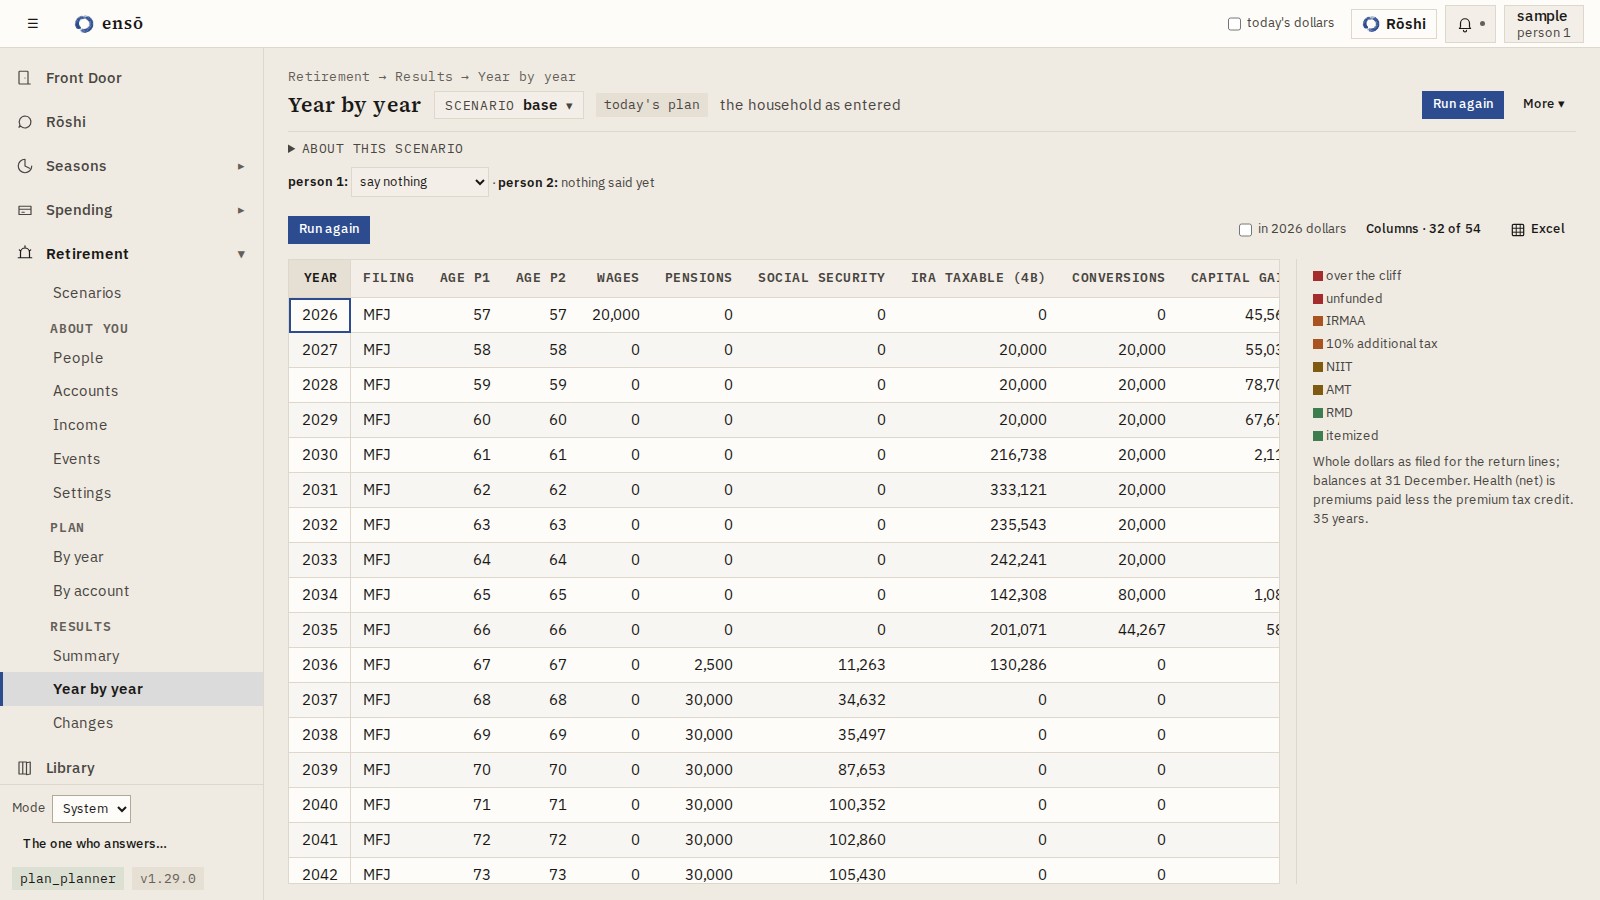1600x900 pixels.
Task: Open the hamburger menu icon
Action: (x=33, y=23)
